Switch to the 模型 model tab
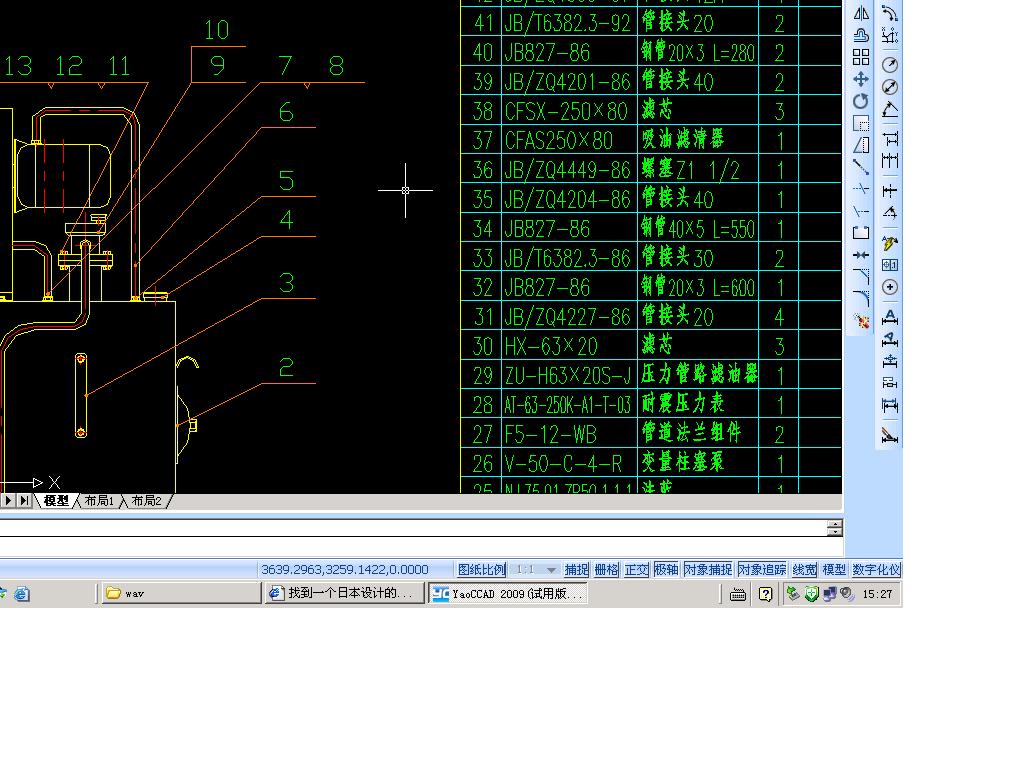This screenshot has height=768, width=1024. tap(56, 501)
